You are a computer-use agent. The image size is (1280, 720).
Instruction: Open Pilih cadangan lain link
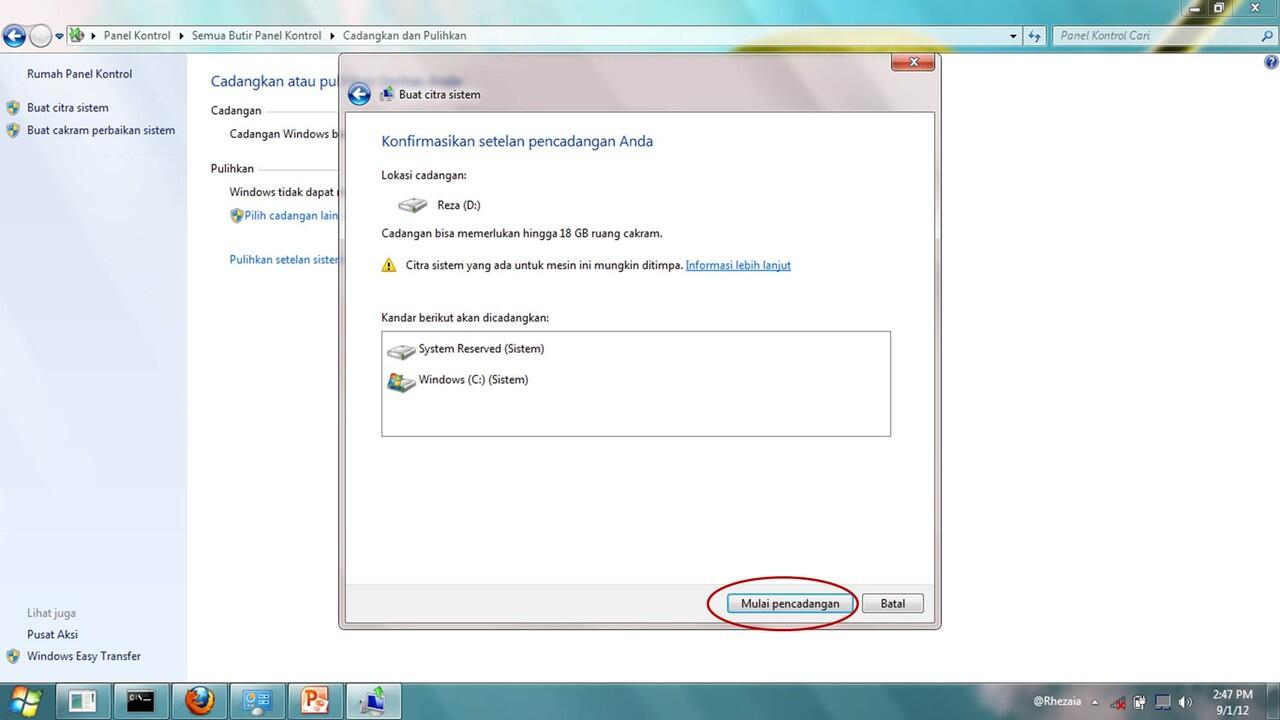pos(291,216)
